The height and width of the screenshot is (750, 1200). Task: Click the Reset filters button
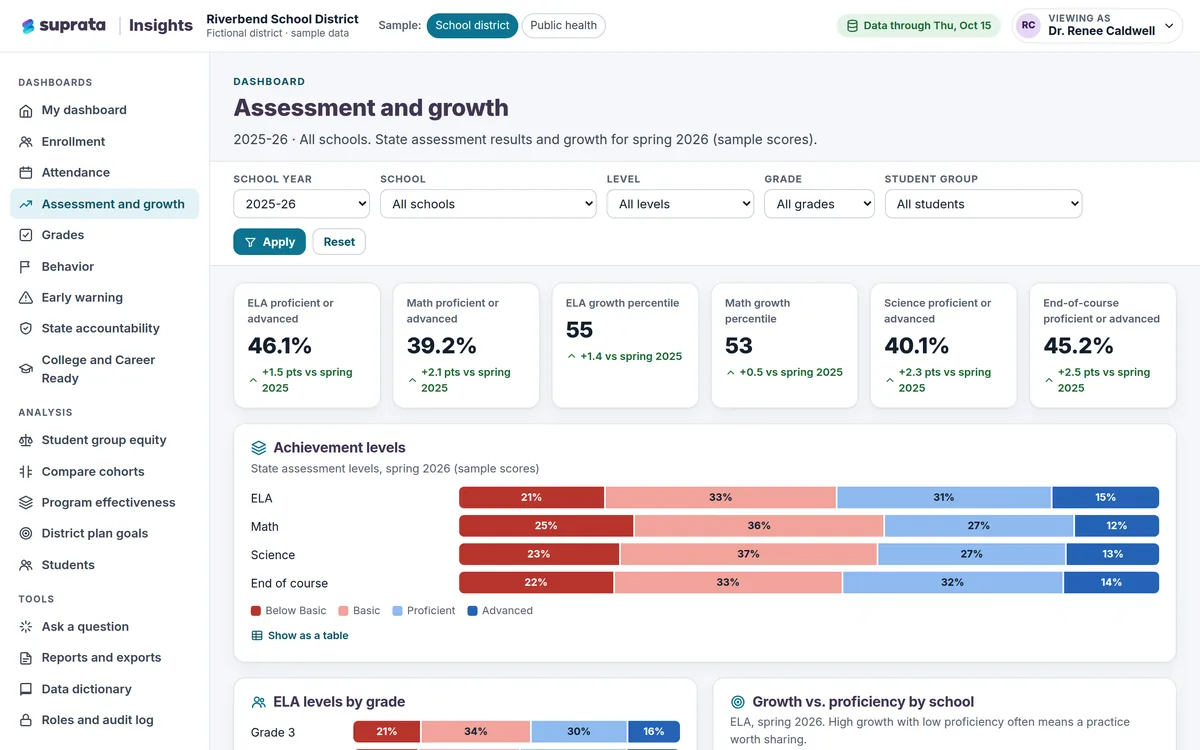coord(339,242)
